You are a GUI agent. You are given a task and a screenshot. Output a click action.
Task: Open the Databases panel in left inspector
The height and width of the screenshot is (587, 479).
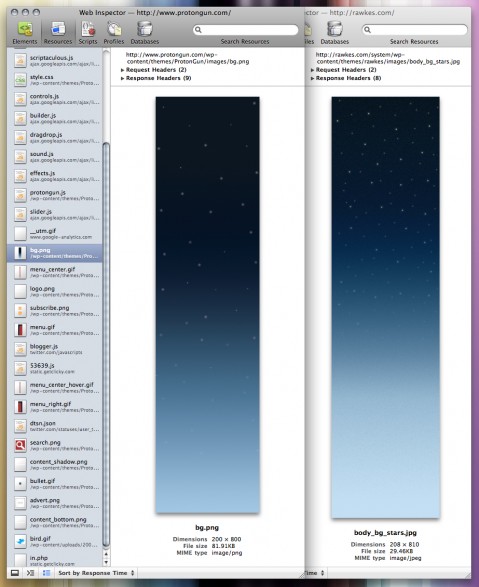144,33
